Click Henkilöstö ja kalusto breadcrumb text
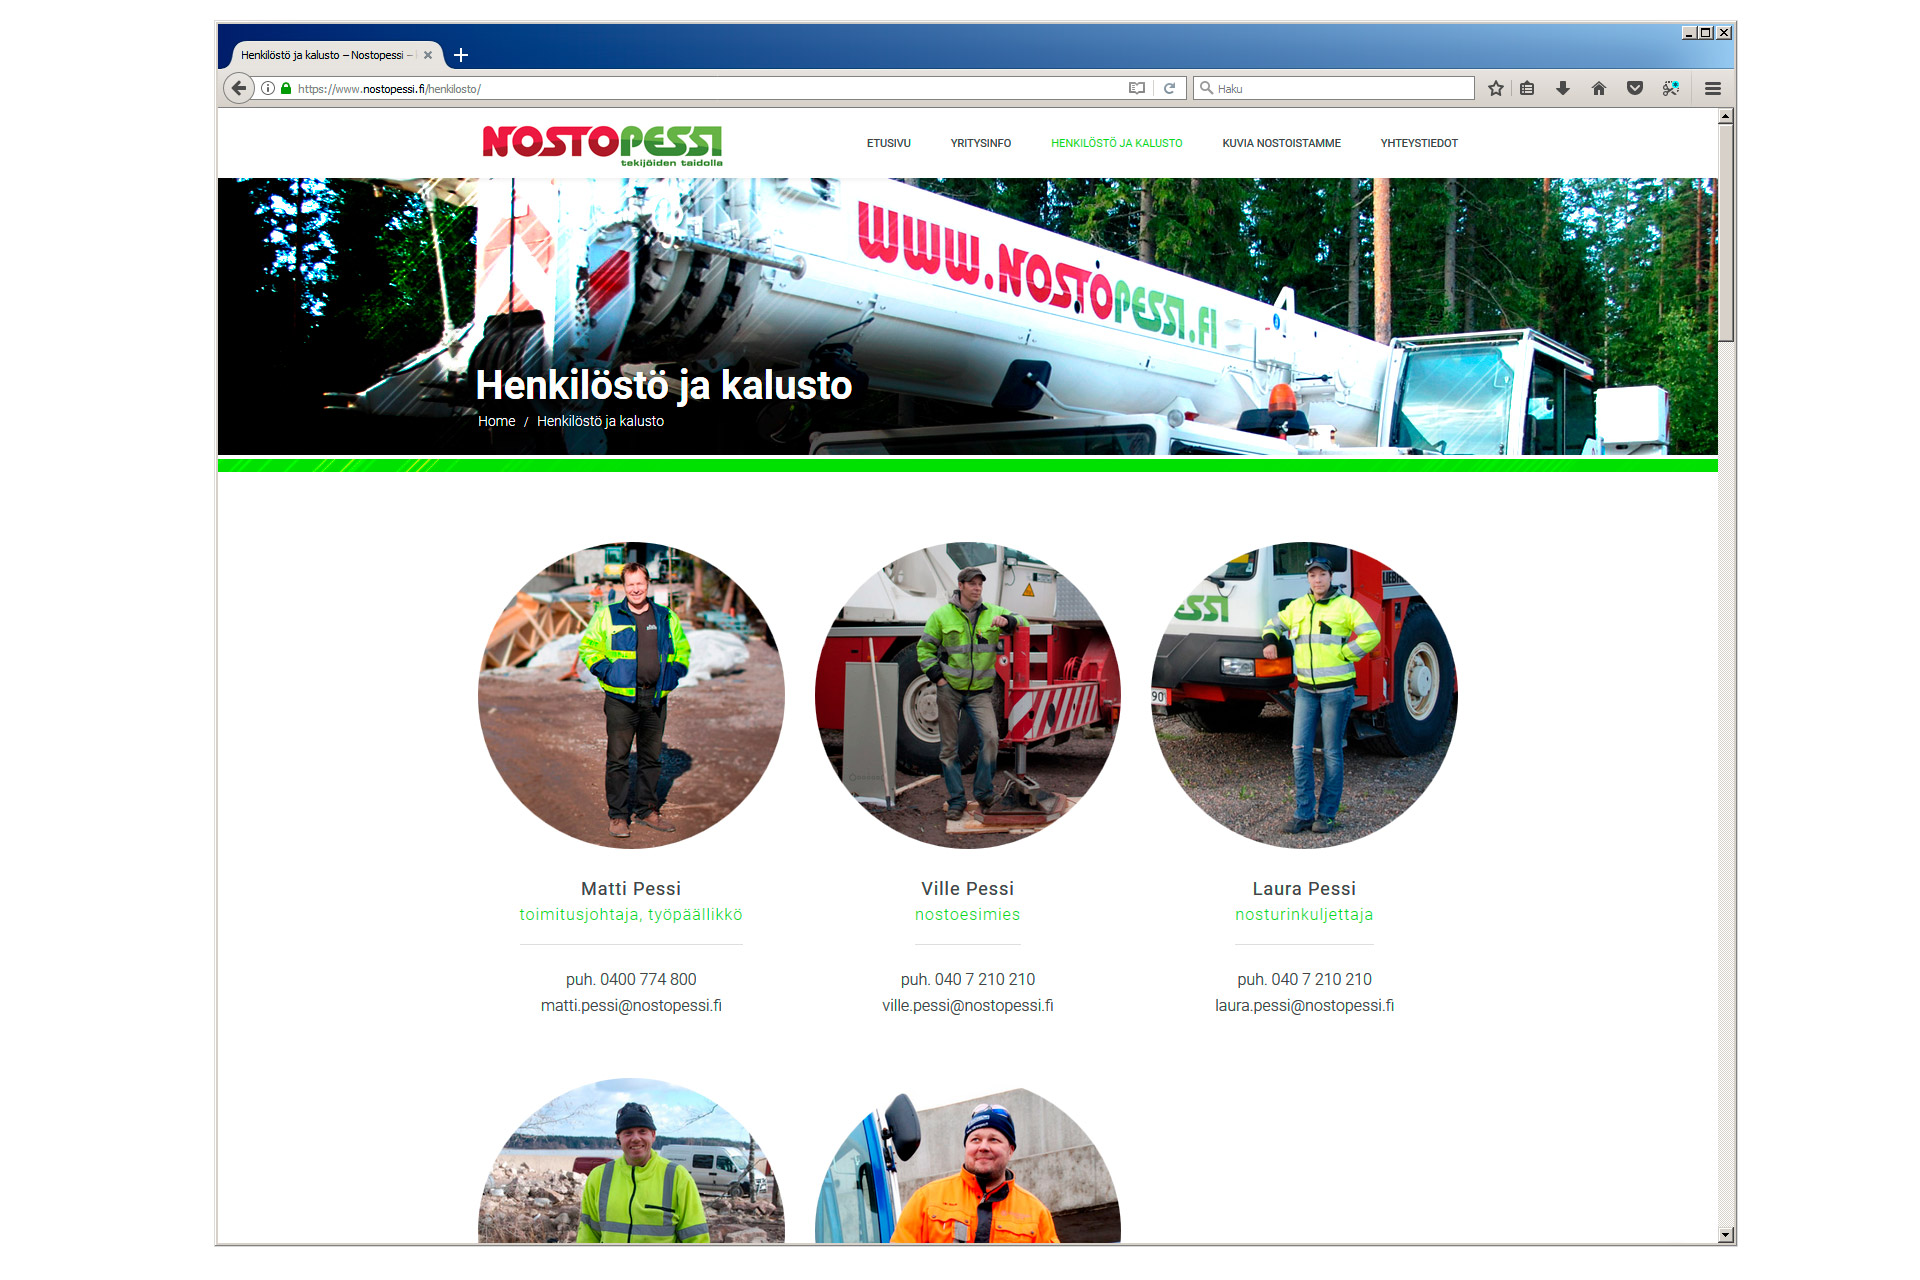 600,421
